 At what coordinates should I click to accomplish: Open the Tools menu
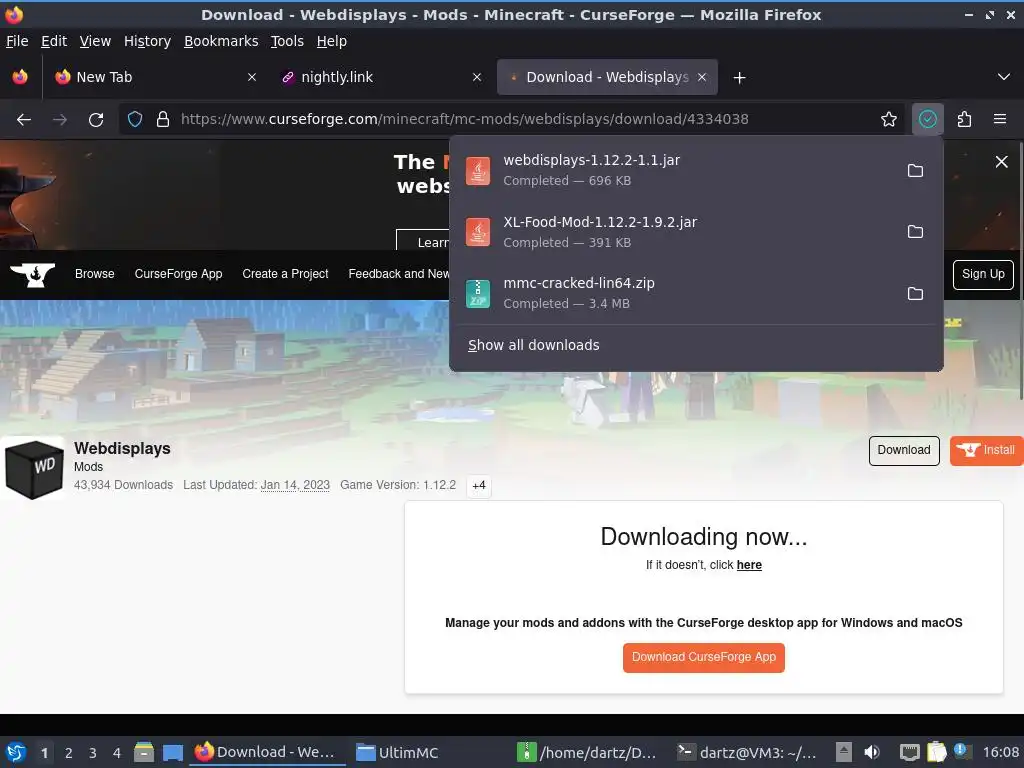pos(287,41)
